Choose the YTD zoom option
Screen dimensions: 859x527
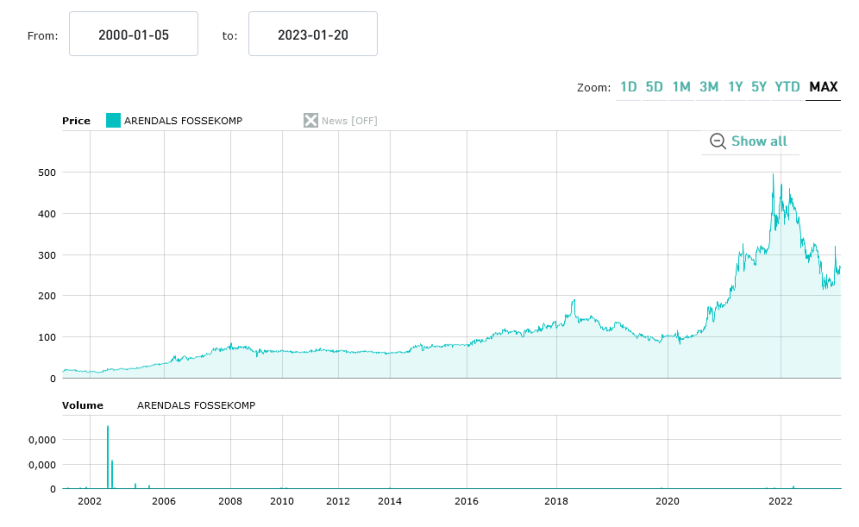(x=787, y=87)
